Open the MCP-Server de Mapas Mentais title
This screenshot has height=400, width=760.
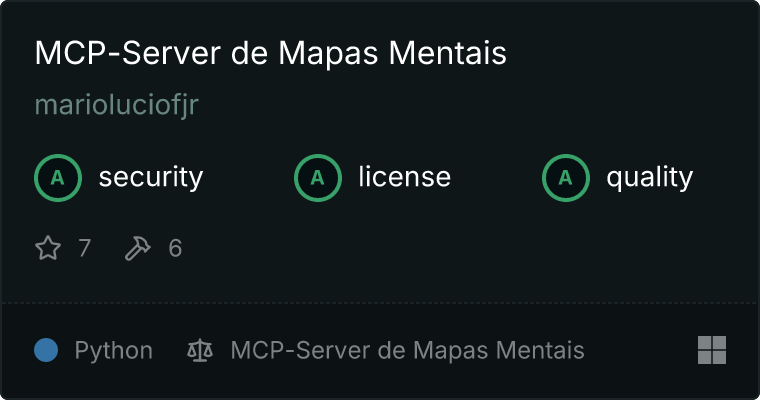[270, 52]
